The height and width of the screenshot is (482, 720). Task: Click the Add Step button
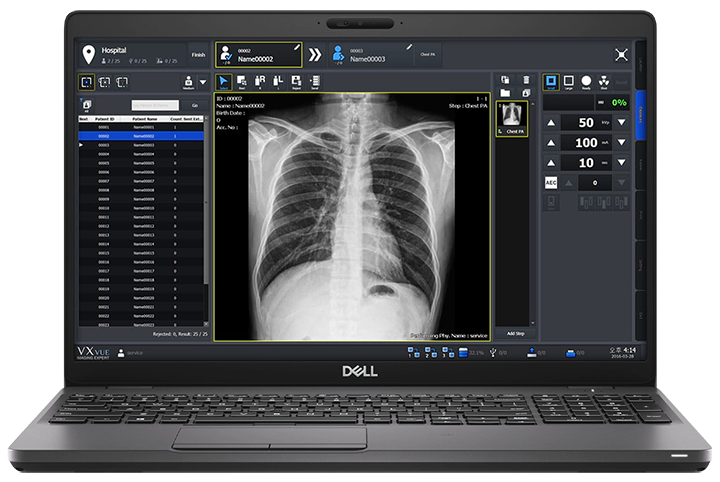(x=514, y=332)
